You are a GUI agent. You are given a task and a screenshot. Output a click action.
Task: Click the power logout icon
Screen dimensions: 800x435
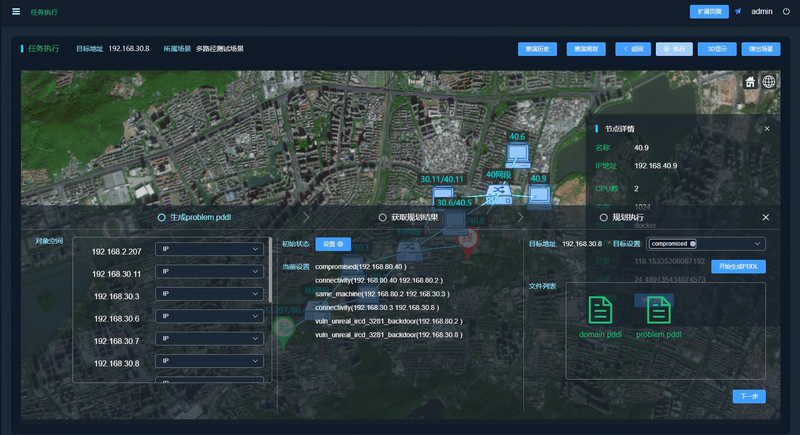coord(786,11)
